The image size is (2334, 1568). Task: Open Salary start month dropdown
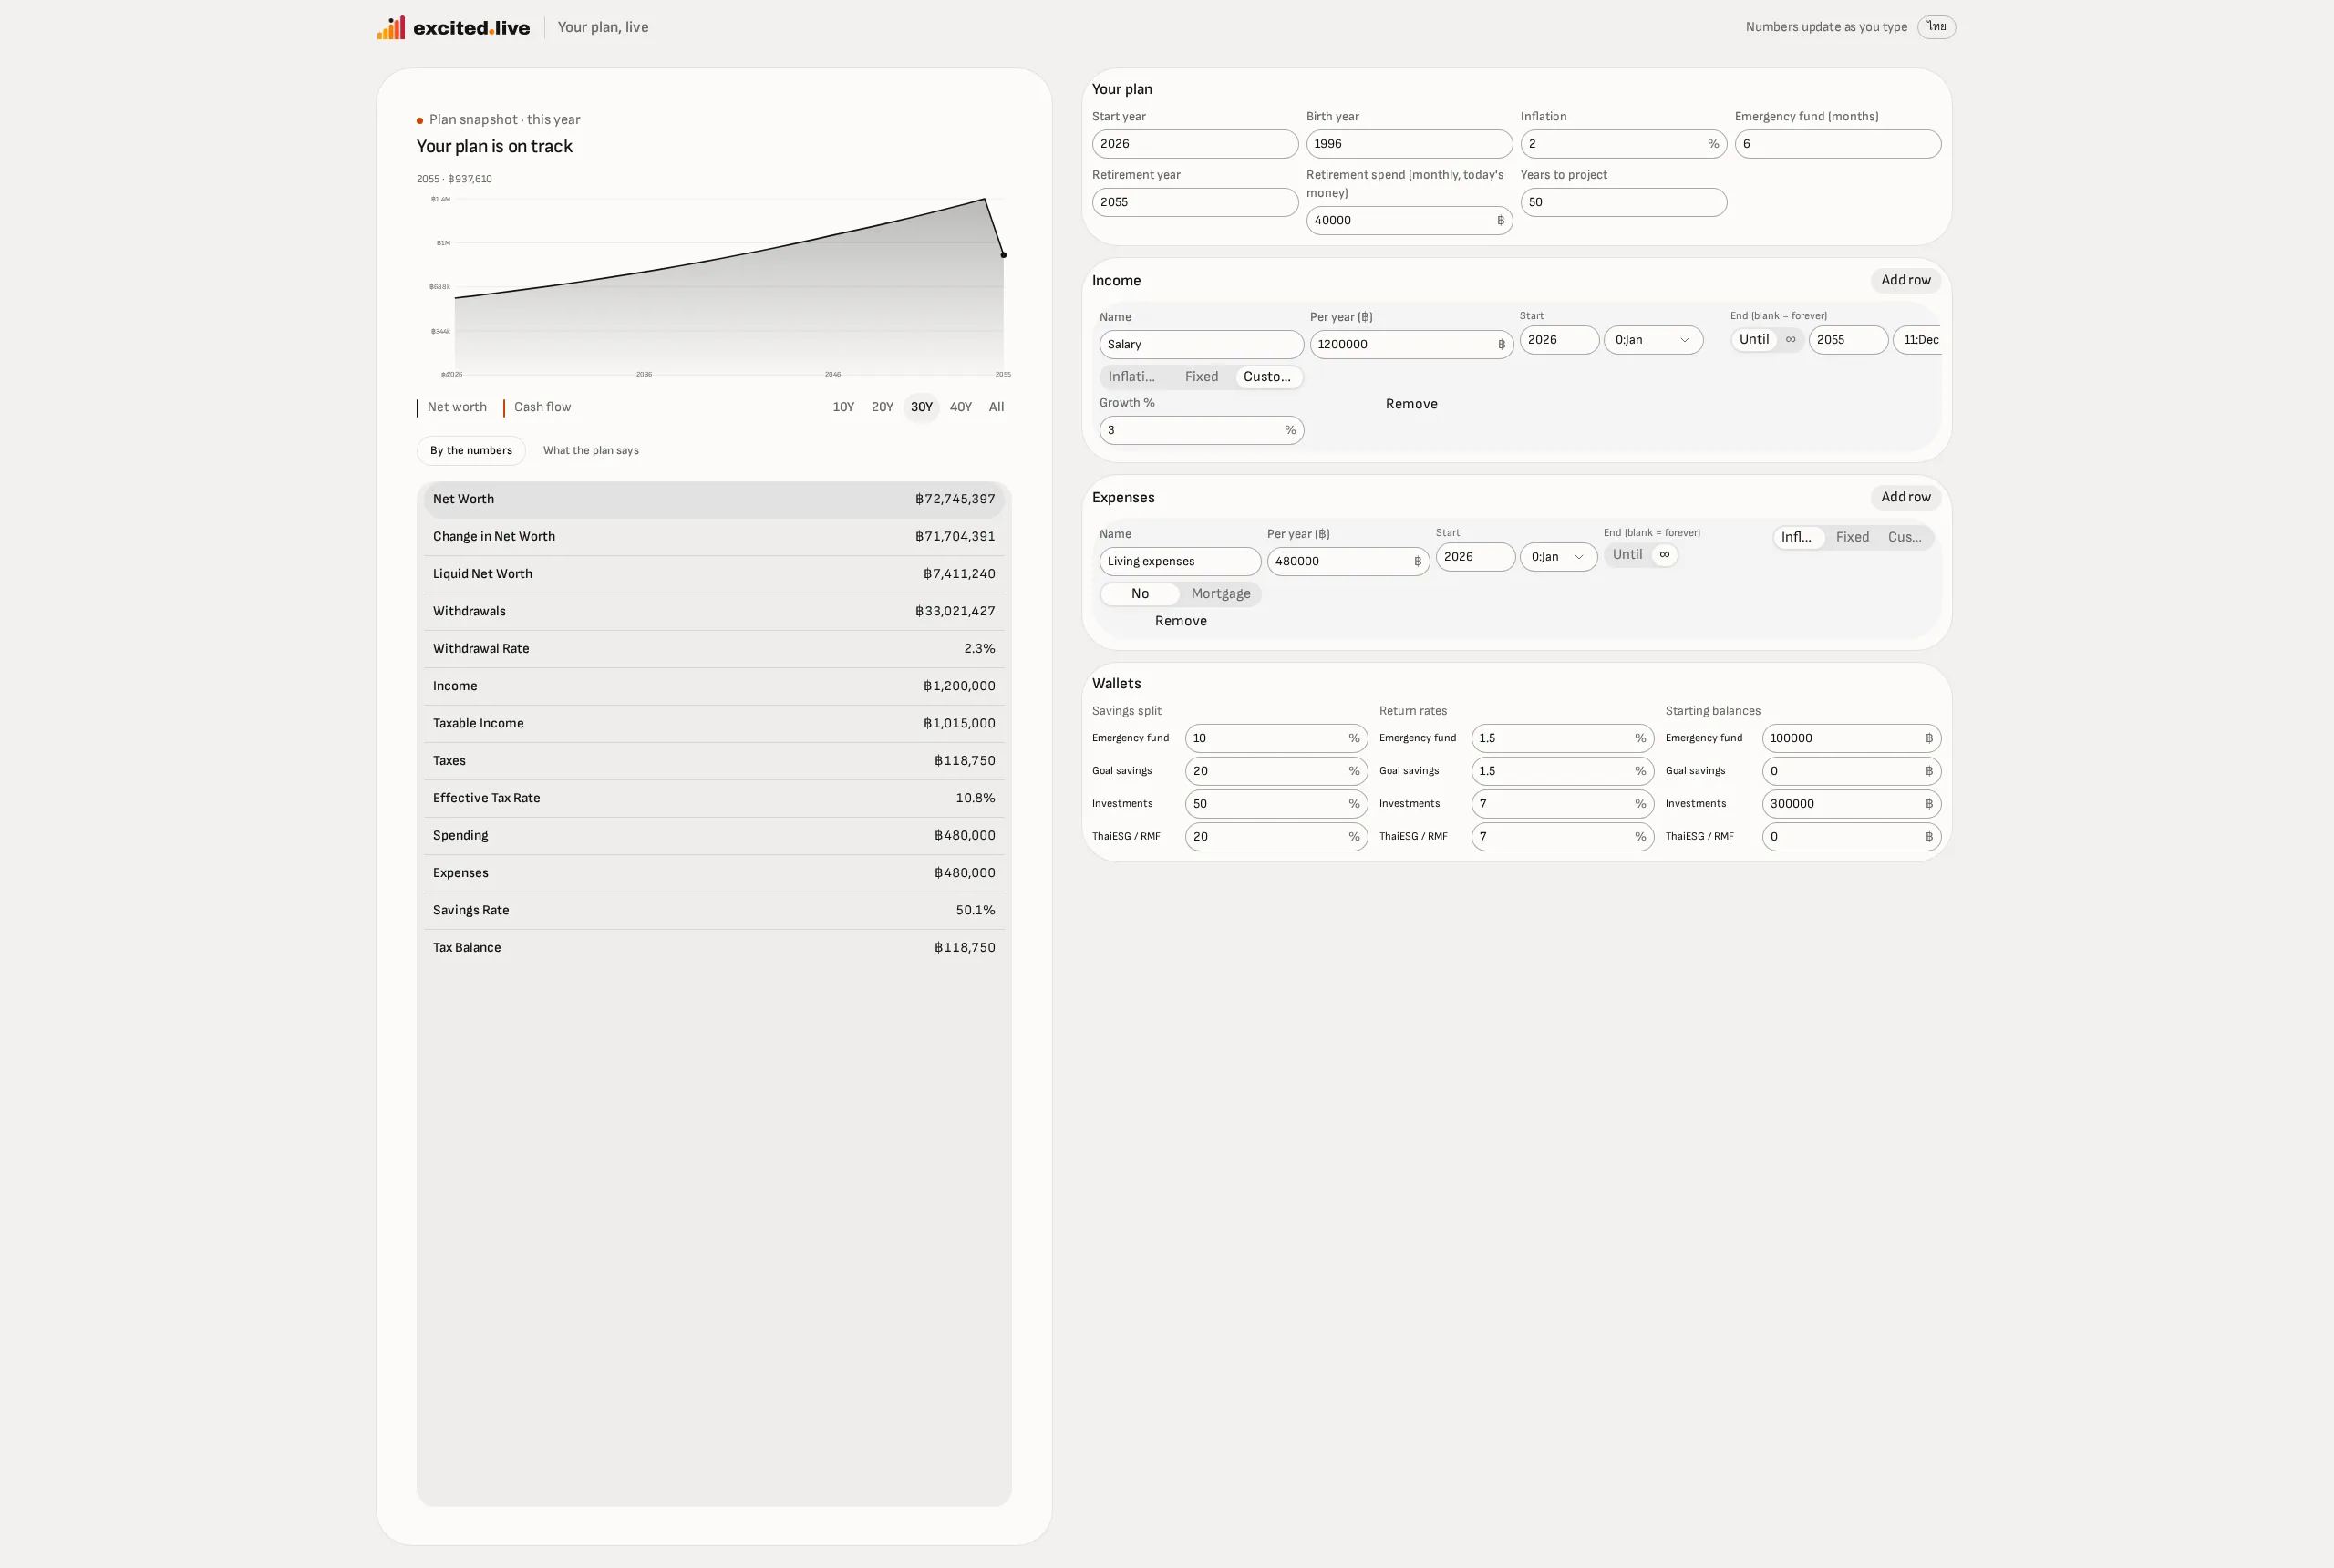(1653, 340)
